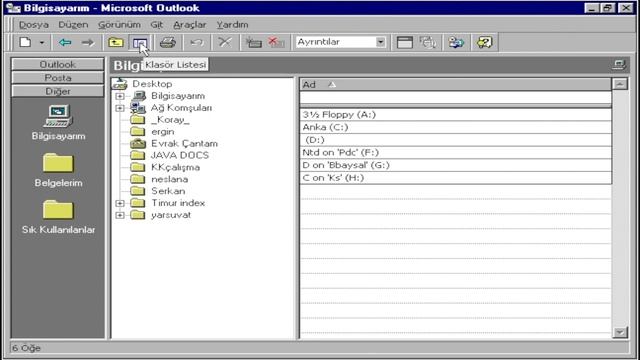The image size is (640, 360).
Task: Expand the Ağ Komşuları tree node
Action: pos(120,108)
